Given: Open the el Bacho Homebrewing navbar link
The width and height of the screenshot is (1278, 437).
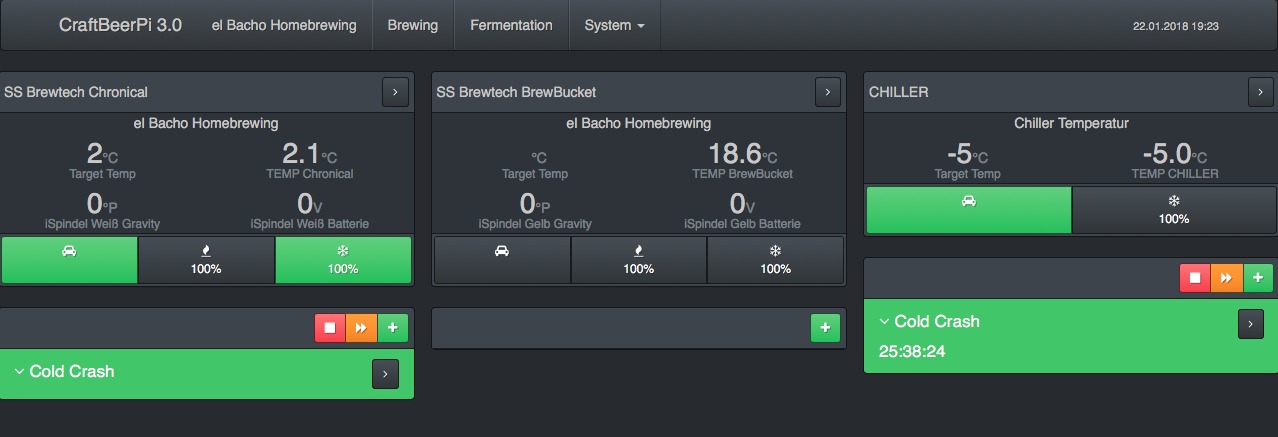Looking at the screenshot, I should pos(284,25).
